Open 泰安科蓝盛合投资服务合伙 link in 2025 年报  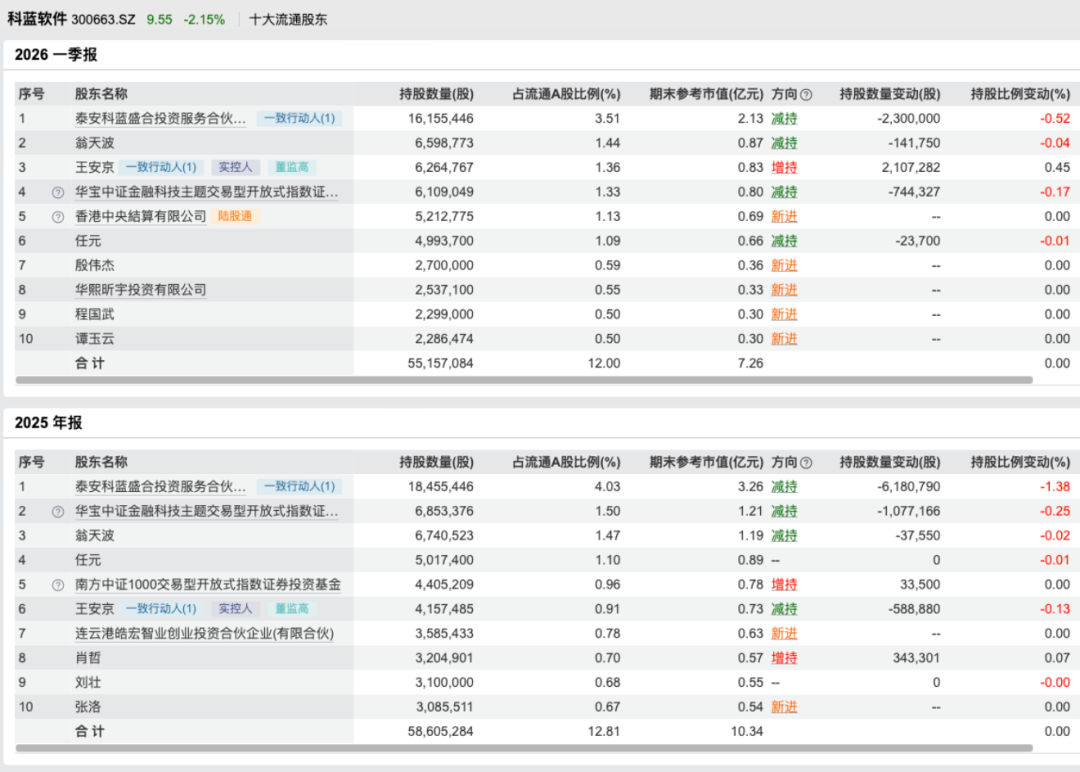160,487
